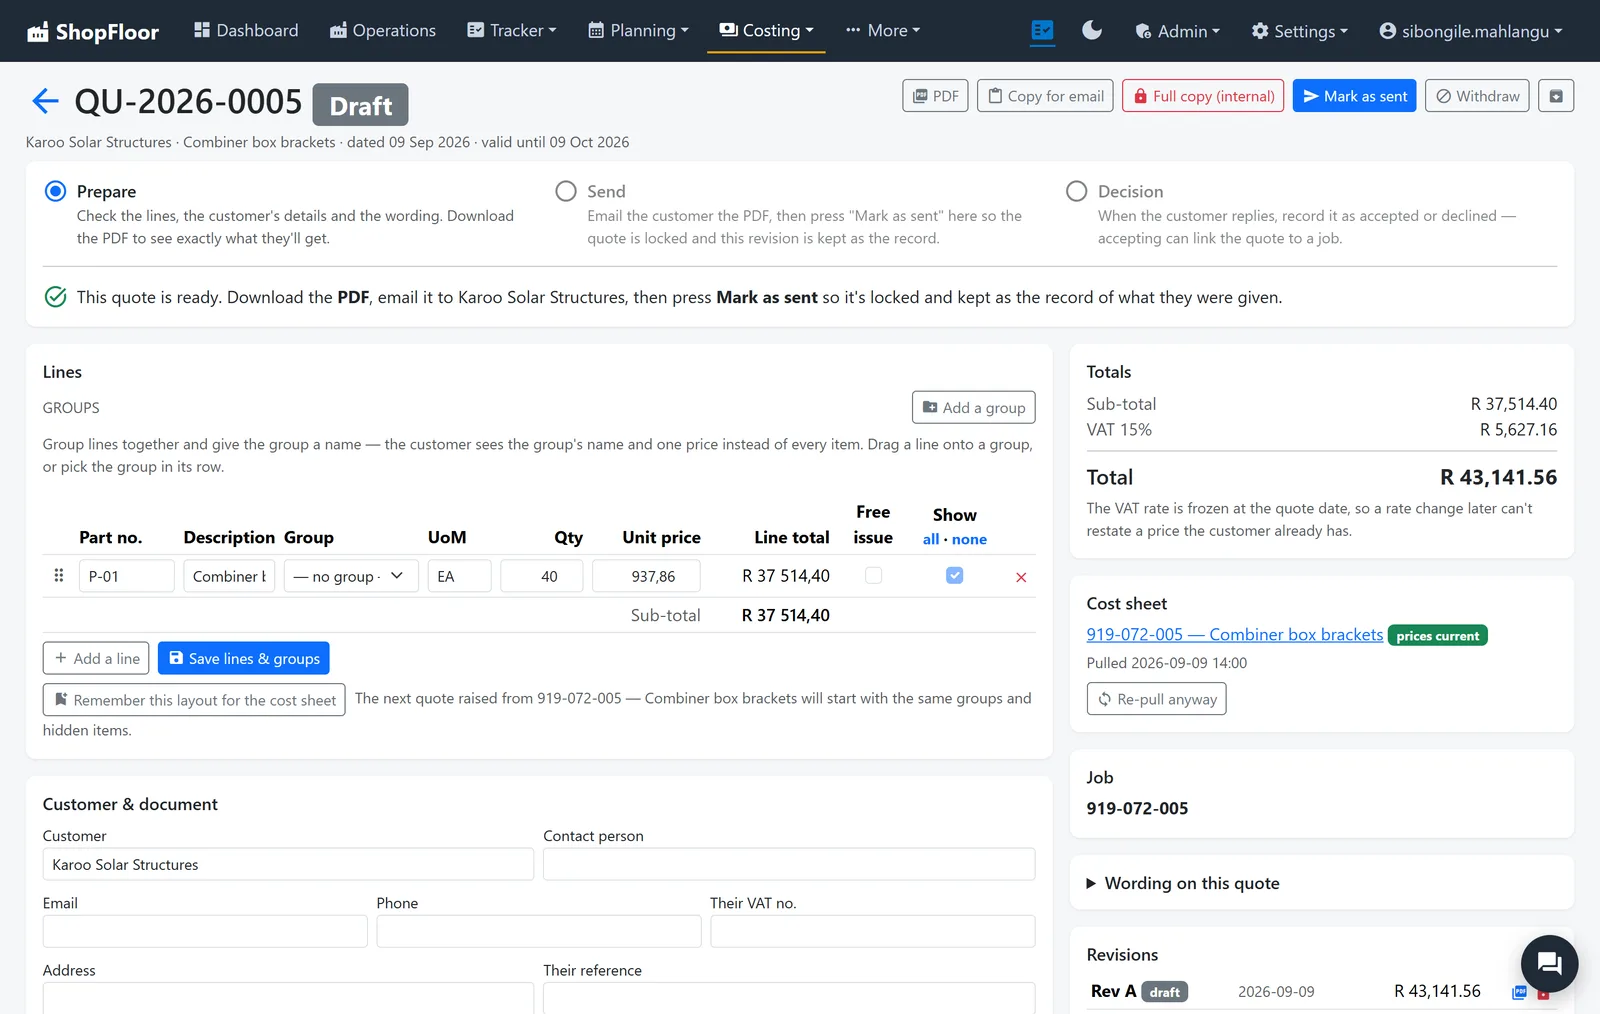Edit the unit price field 937,86
Viewport: 1600px width, 1014px height.
(646, 576)
